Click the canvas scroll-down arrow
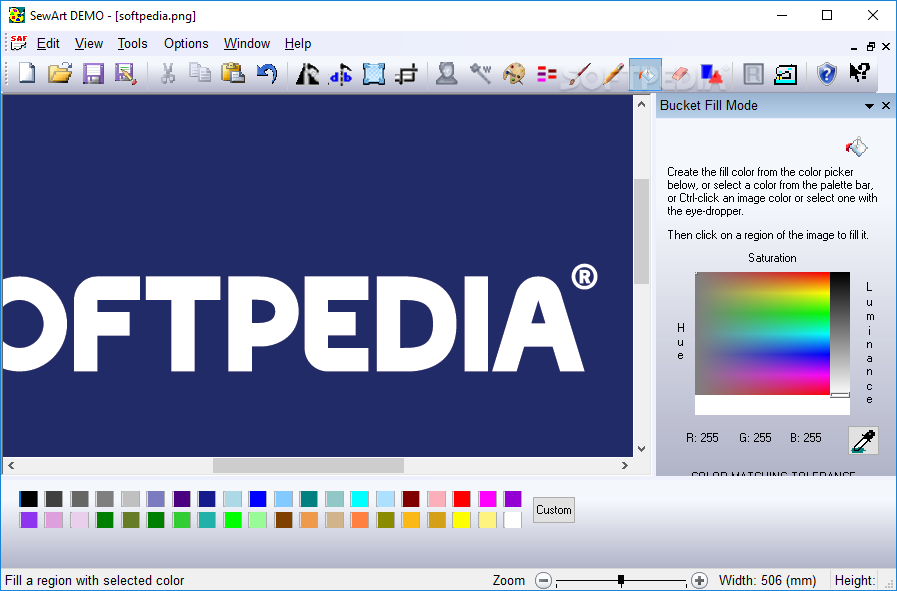 click(641, 449)
